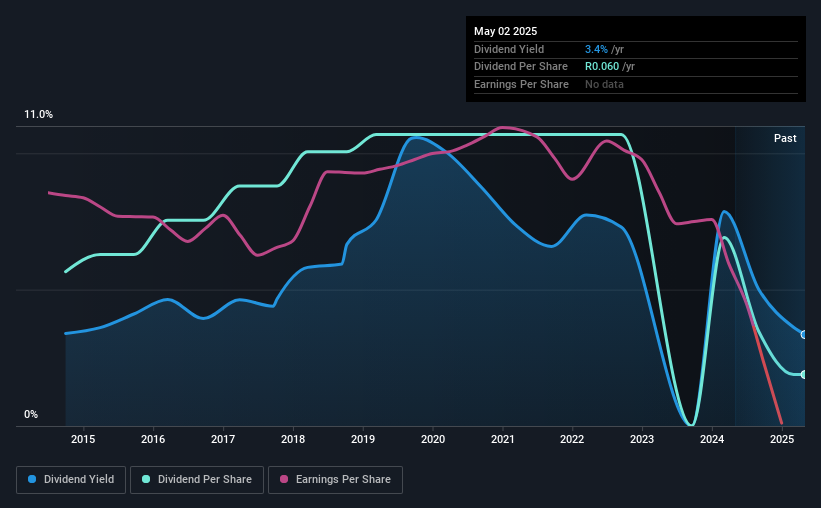The height and width of the screenshot is (508, 821).
Task: Click the blue Dividend Yield endpoint marker
Action: [x=804, y=335]
